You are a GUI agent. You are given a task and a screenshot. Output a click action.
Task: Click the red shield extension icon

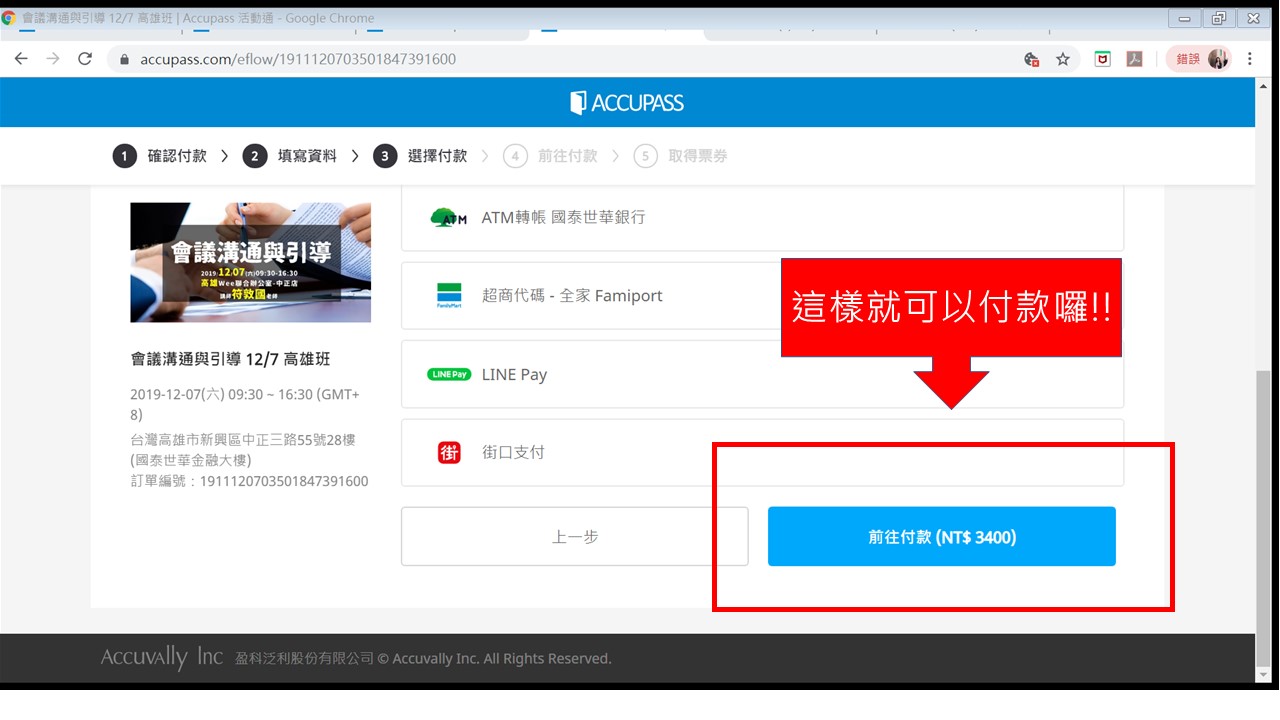pos(1103,59)
